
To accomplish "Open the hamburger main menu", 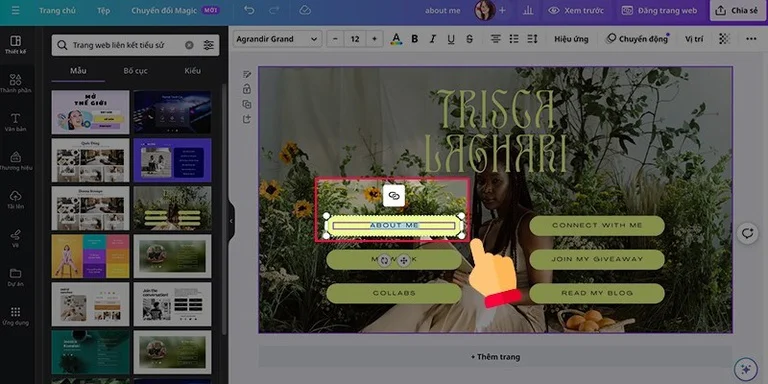I will tap(16, 10).
